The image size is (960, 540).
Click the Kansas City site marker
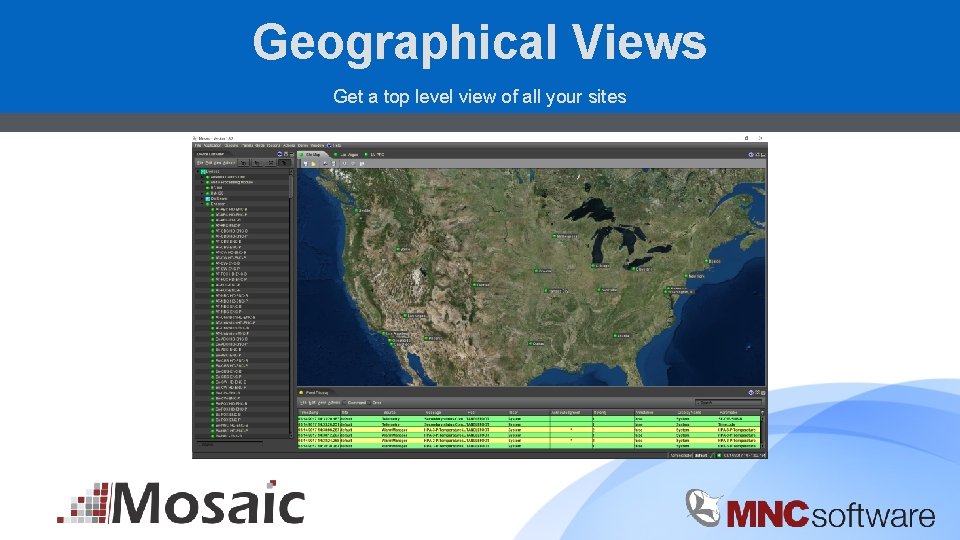(x=546, y=290)
